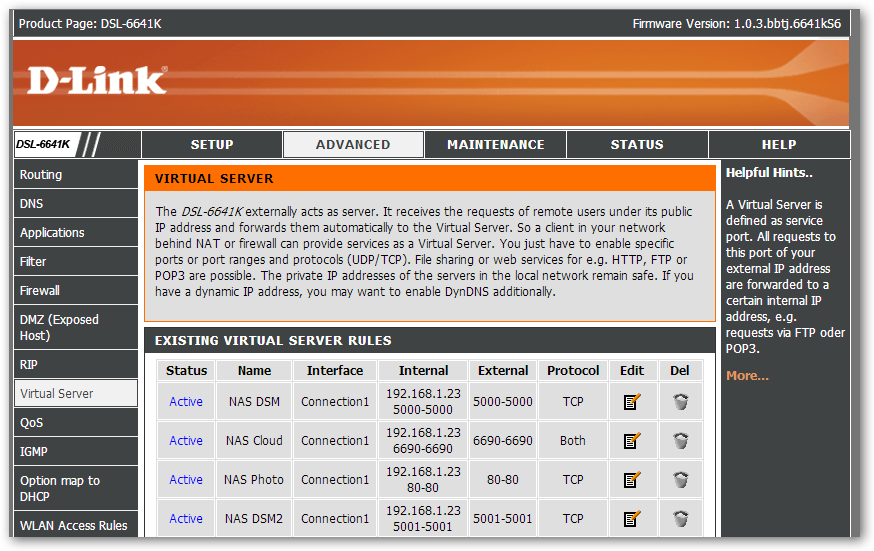Click internal 192.168.1.23 6690-6690 cell

[x=423, y=441]
